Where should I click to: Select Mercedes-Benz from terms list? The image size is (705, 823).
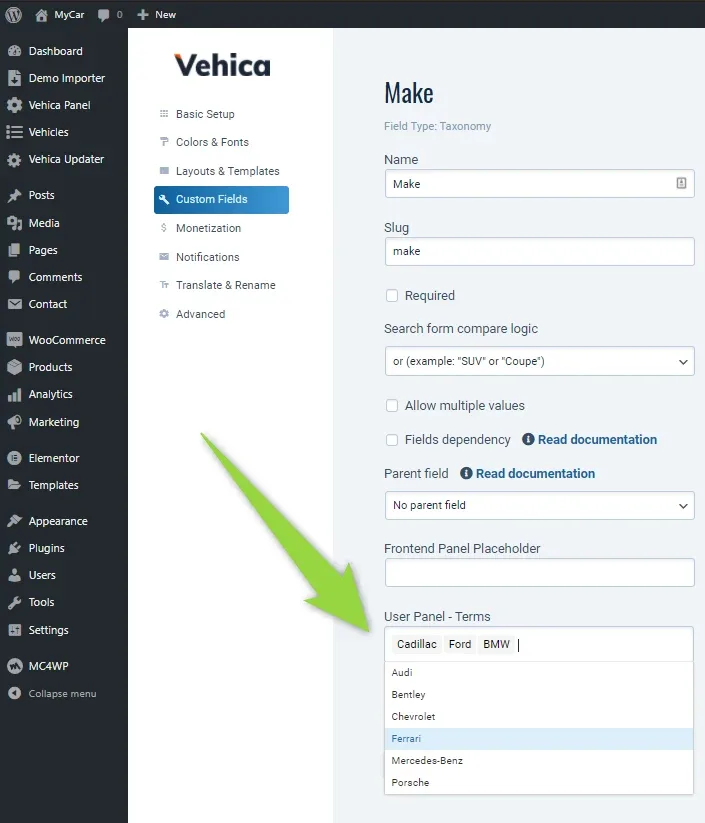pyautogui.click(x=539, y=761)
